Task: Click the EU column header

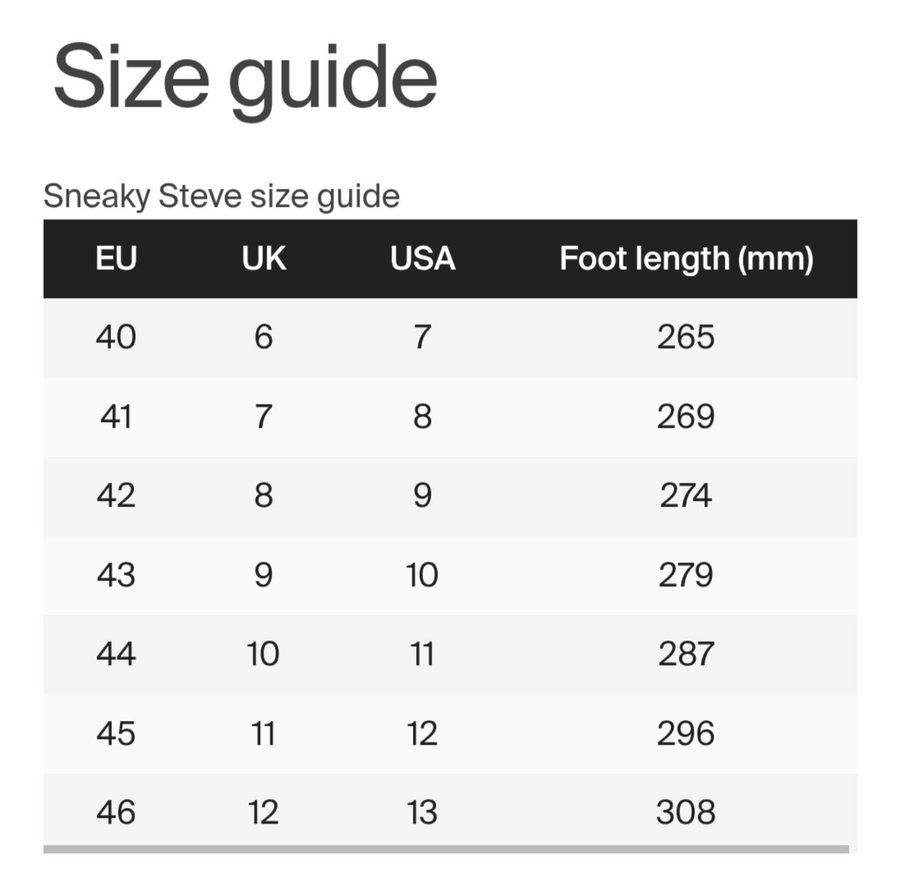Action: (x=116, y=259)
